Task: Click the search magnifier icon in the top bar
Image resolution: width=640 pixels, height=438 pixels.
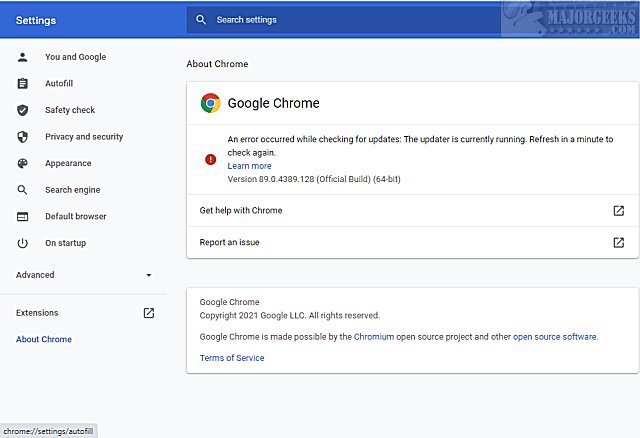Action: point(201,20)
